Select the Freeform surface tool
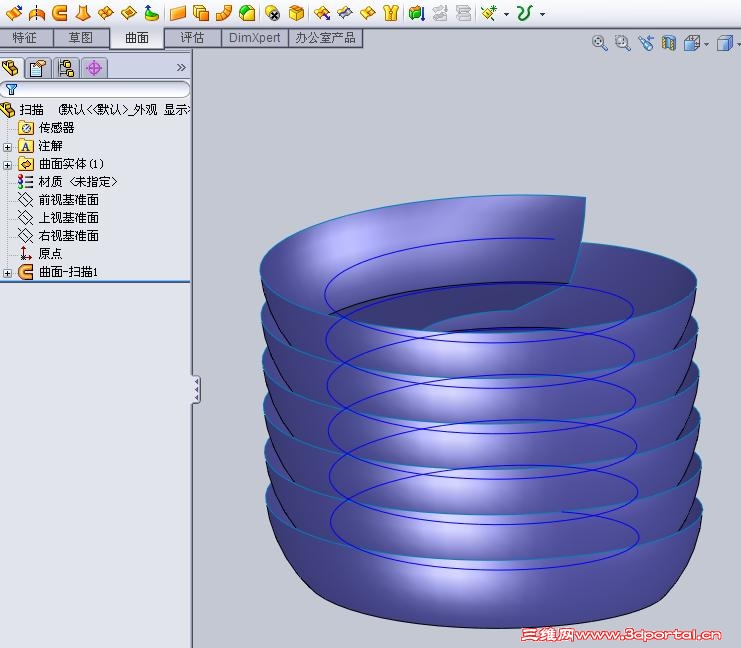Screen dimensions: 741x648 pyautogui.click(x=151, y=13)
